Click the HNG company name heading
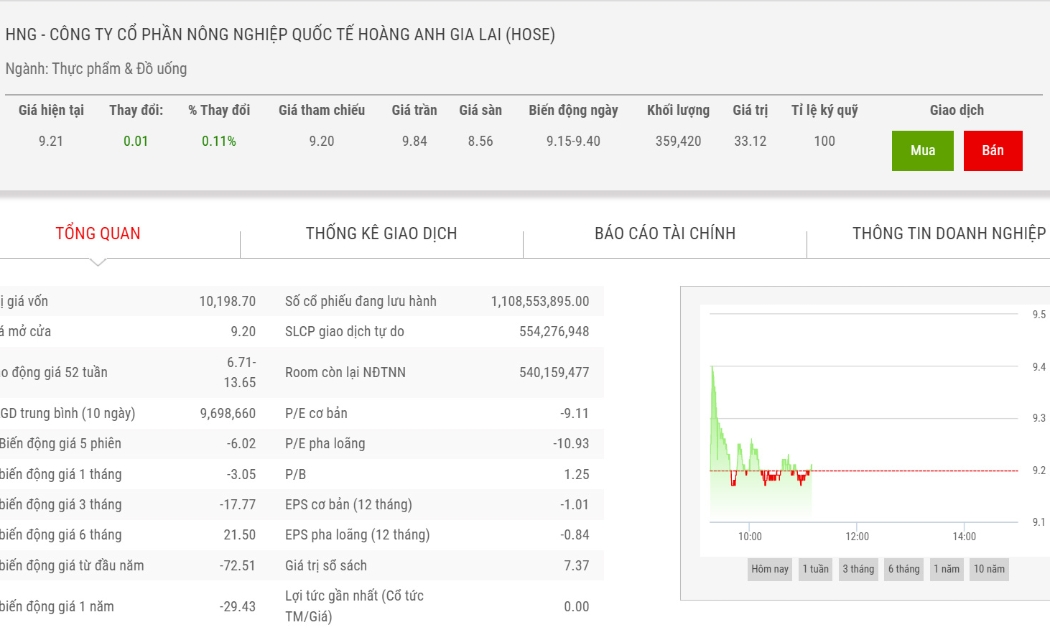1050x630 pixels. coord(280,34)
